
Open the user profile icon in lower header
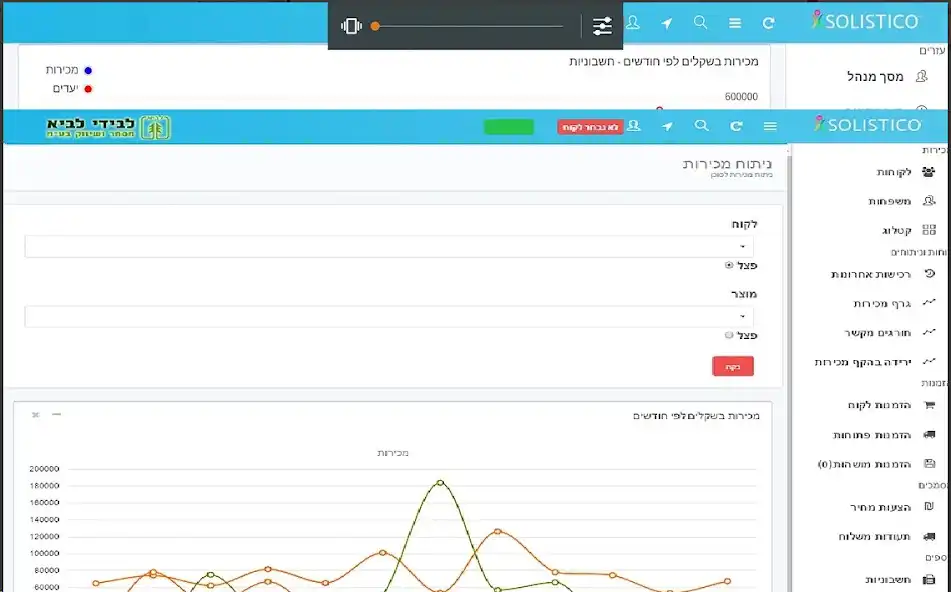point(634,126)
